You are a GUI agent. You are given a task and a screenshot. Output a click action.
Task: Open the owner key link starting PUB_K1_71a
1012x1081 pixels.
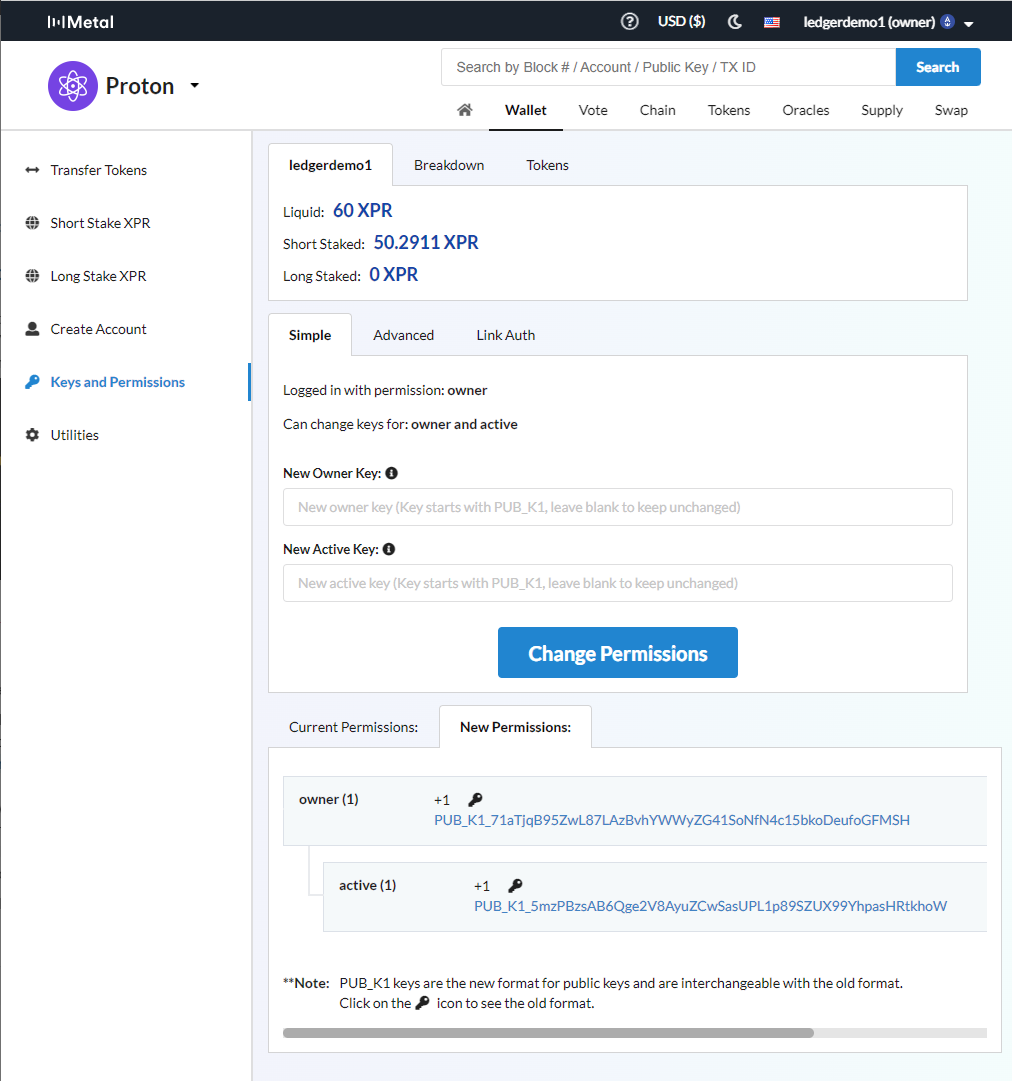click(671, 820)
